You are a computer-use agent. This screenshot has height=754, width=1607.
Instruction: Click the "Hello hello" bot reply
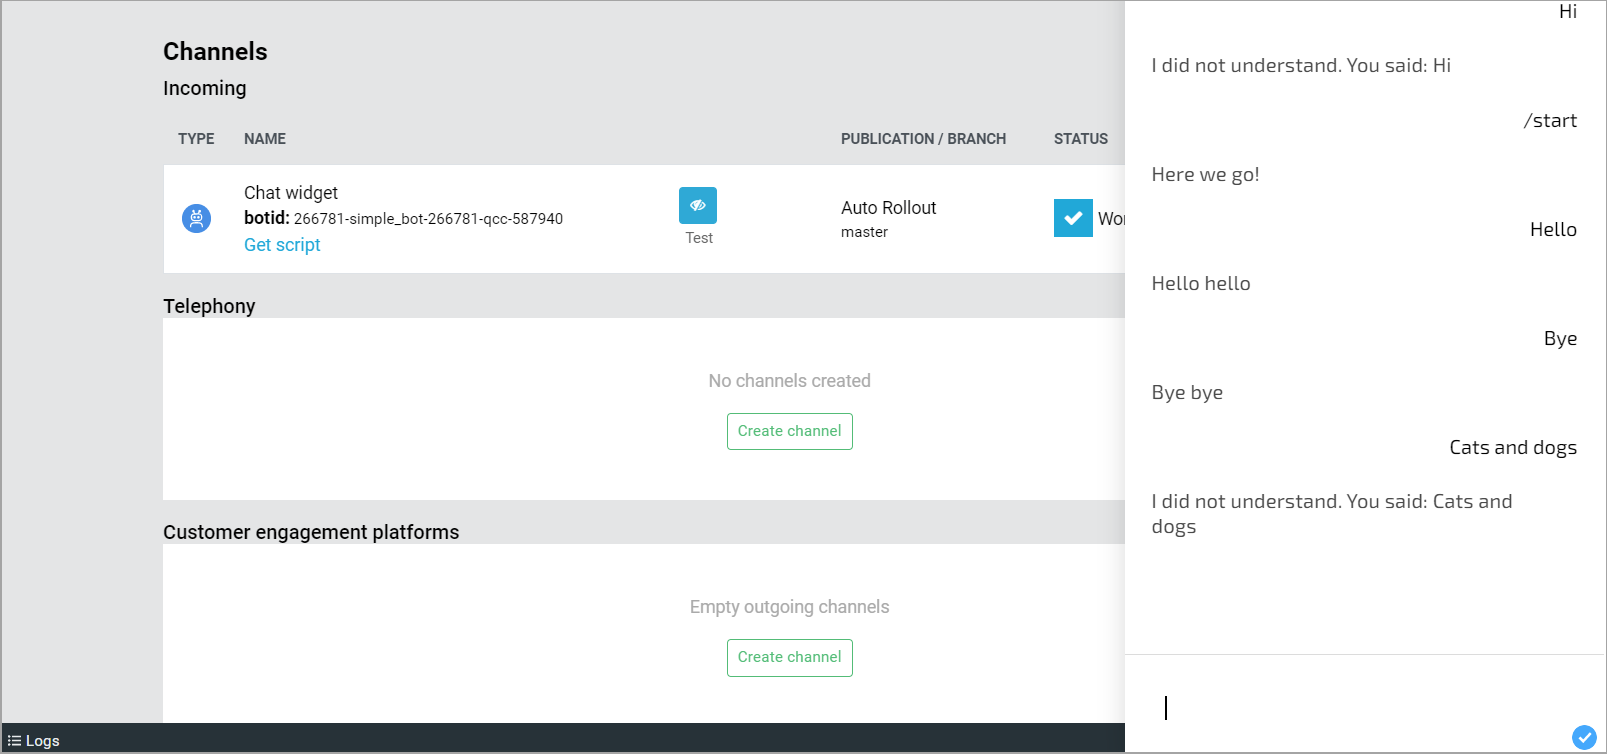(1200, 284)
